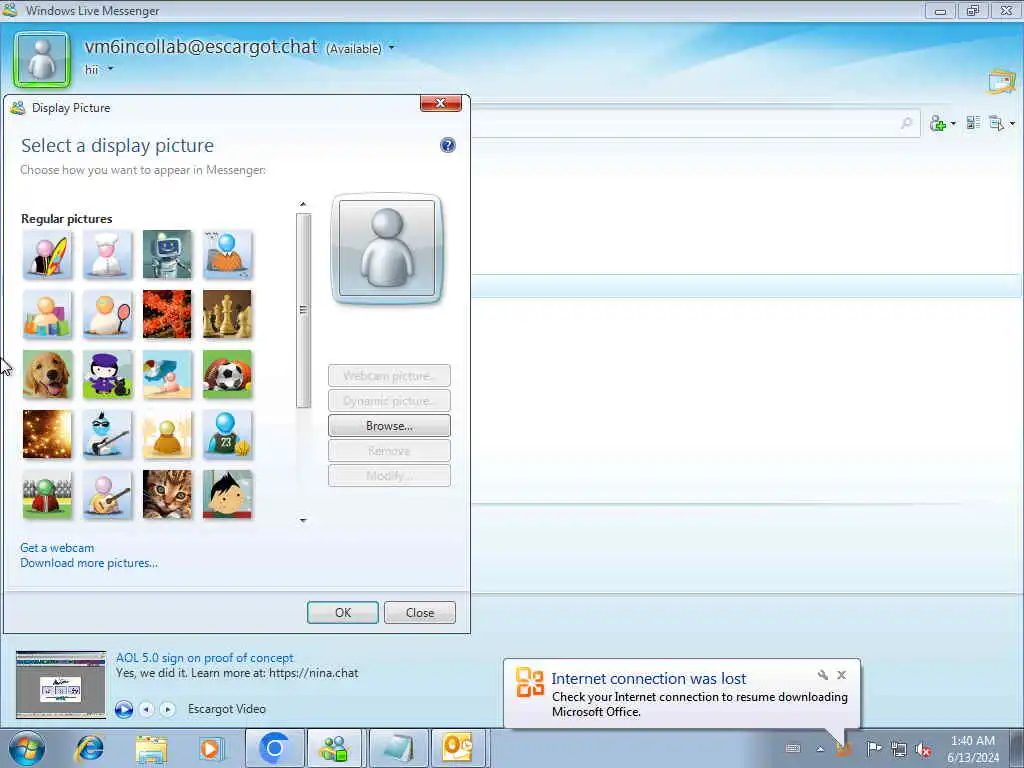Choose the chef display picture
The image size is (1024, 768).
click(107, 255)
